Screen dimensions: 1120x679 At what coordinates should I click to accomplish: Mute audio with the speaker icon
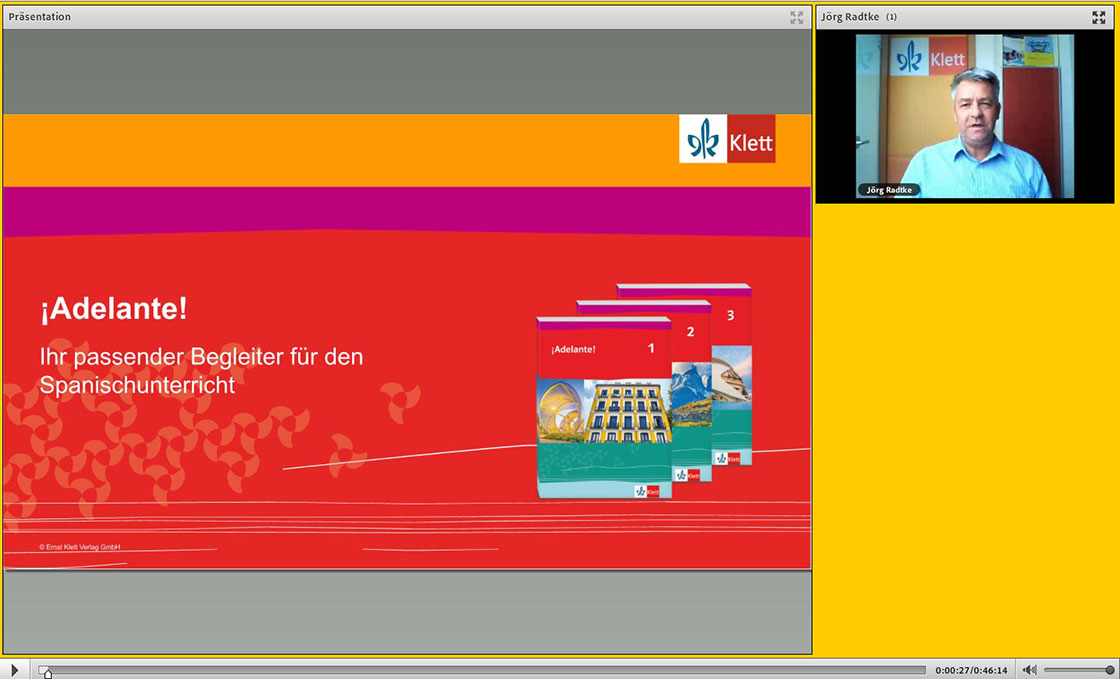1029,670
